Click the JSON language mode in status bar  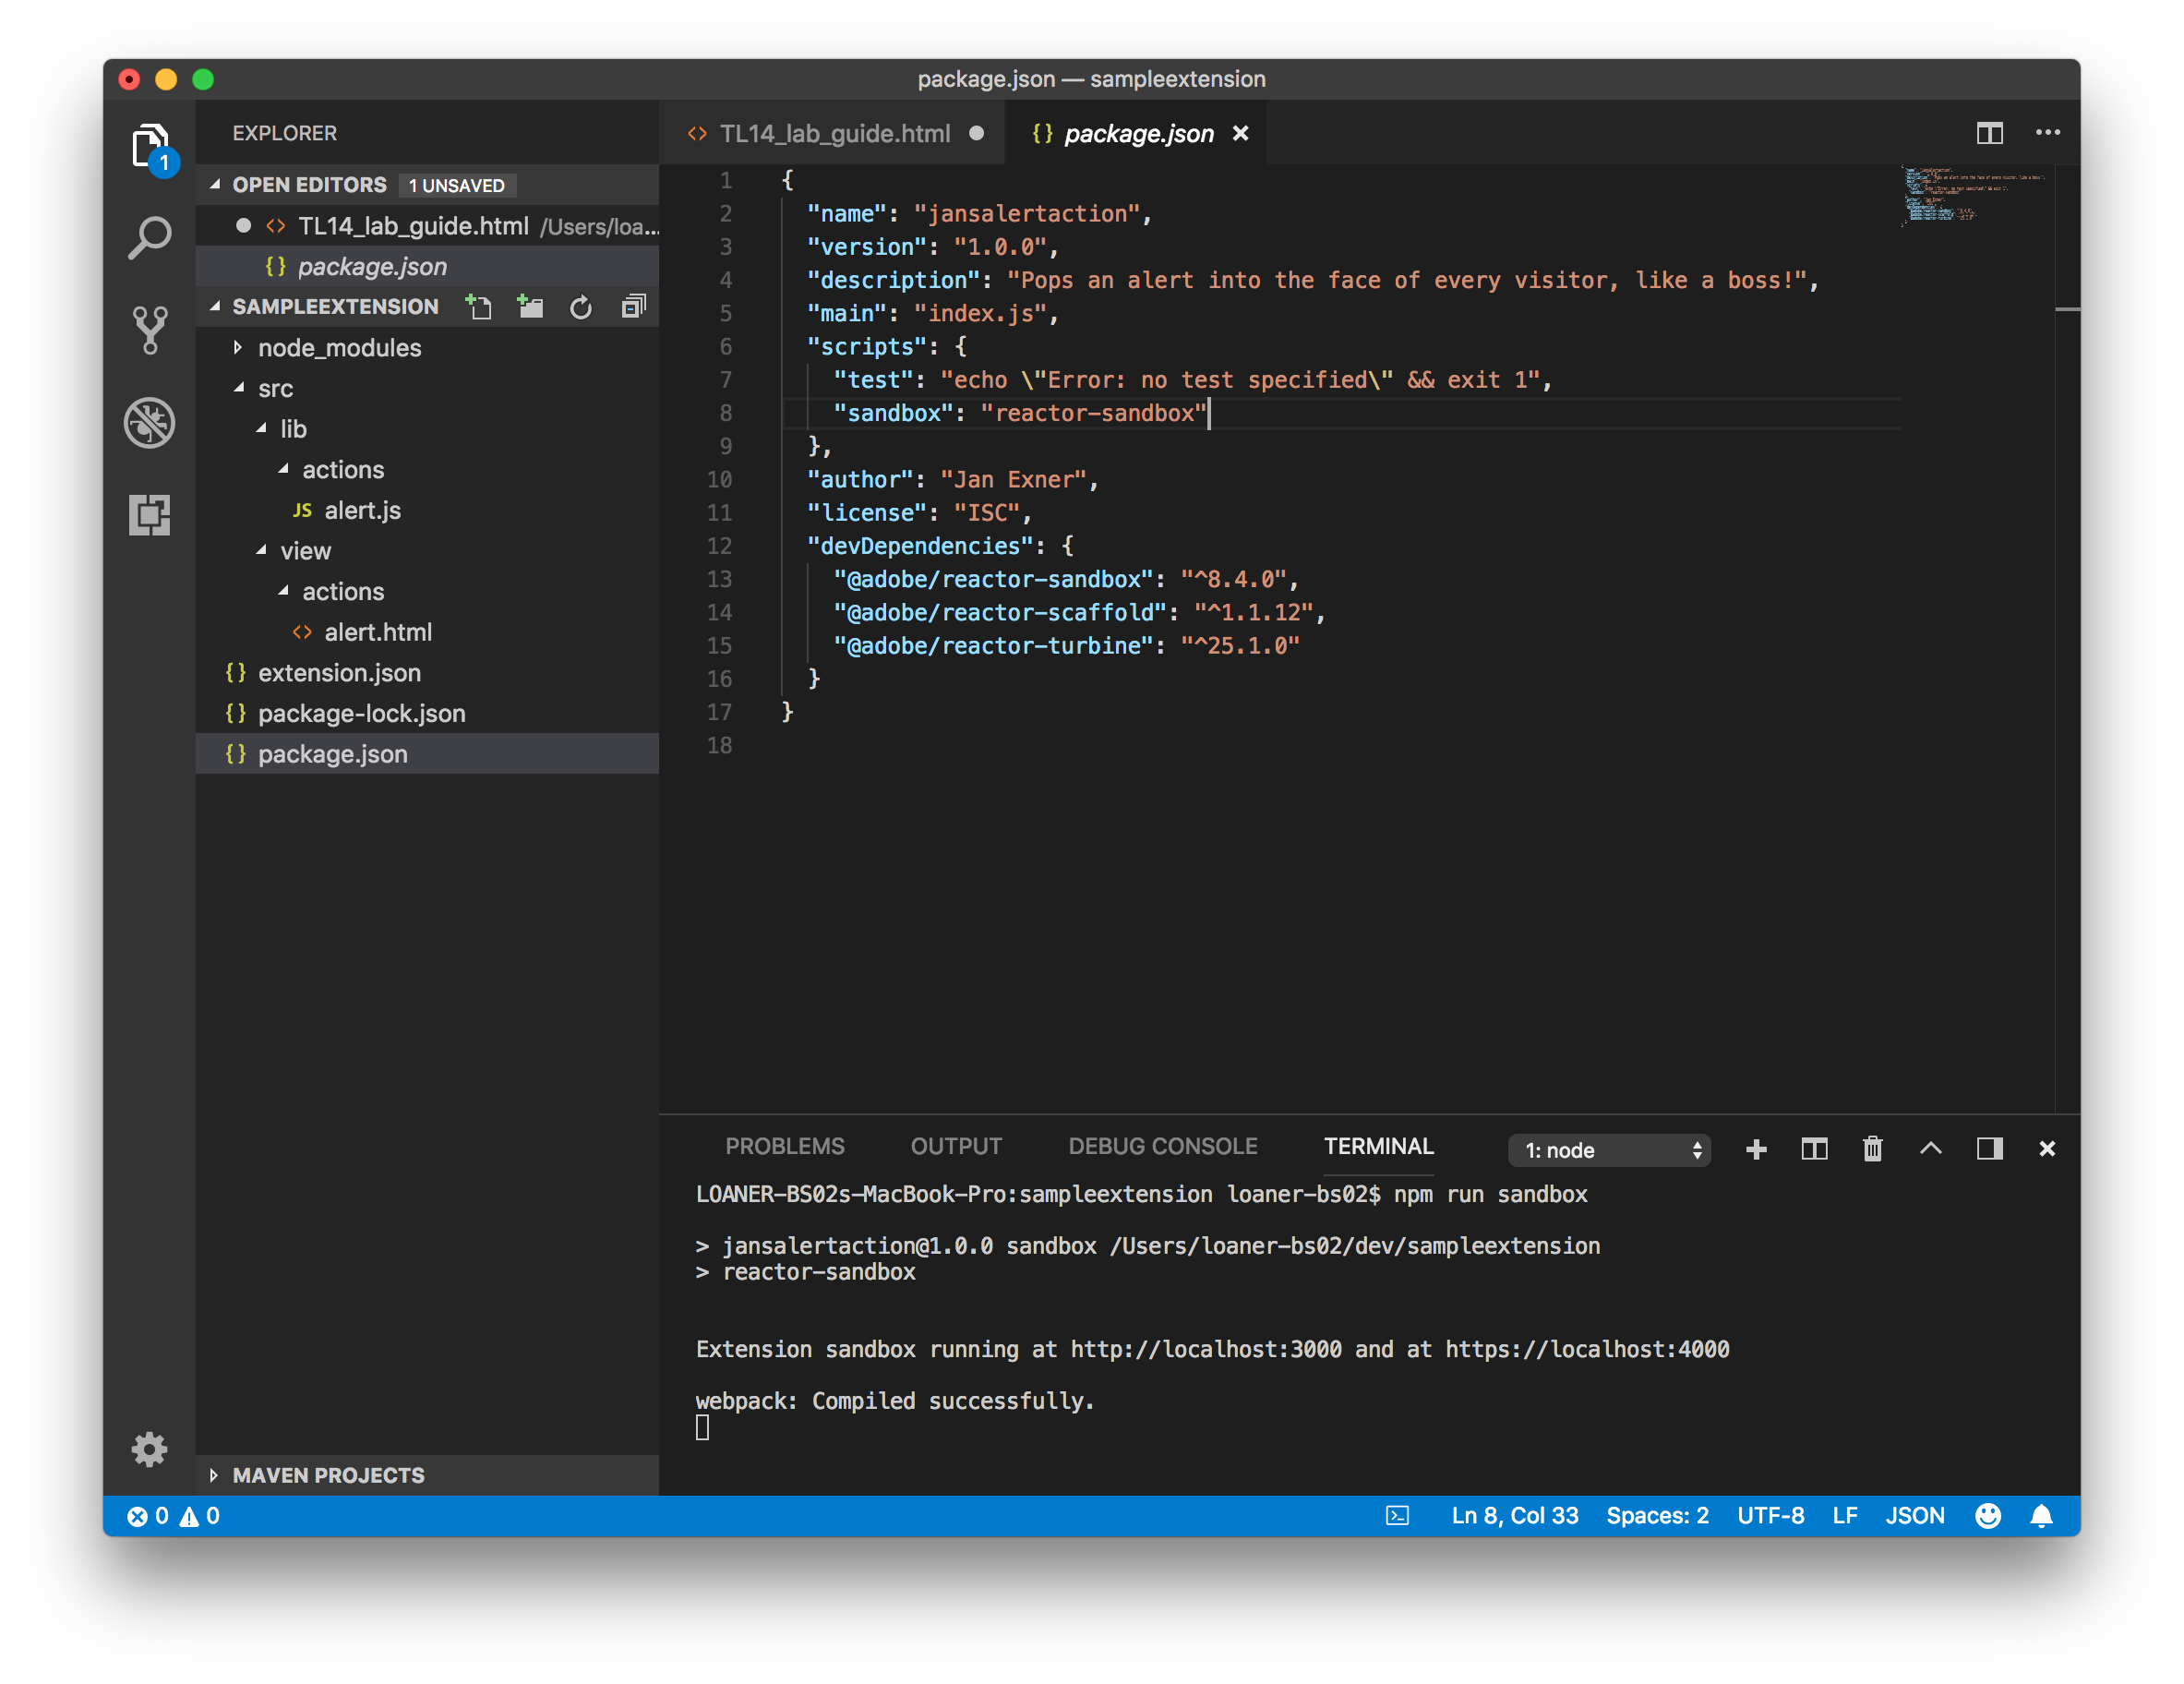point(1914,1516)
